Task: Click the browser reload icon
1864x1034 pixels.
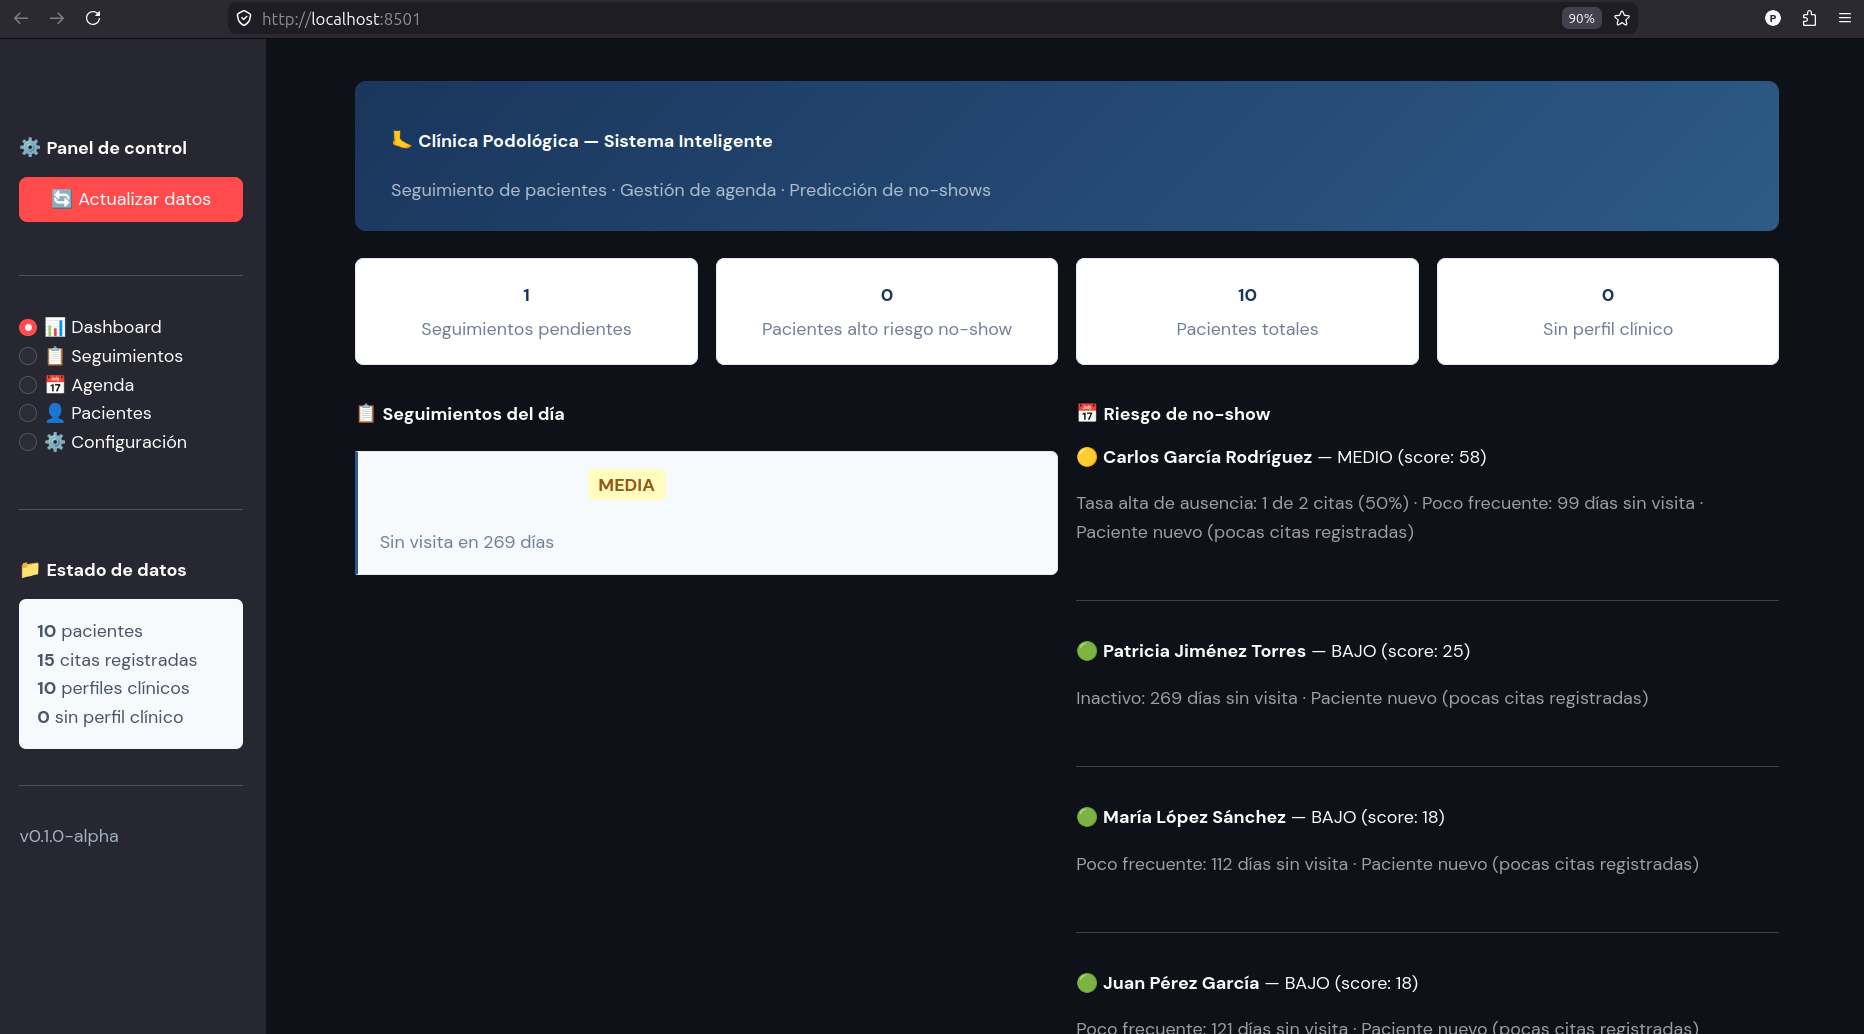Action: 93,18
